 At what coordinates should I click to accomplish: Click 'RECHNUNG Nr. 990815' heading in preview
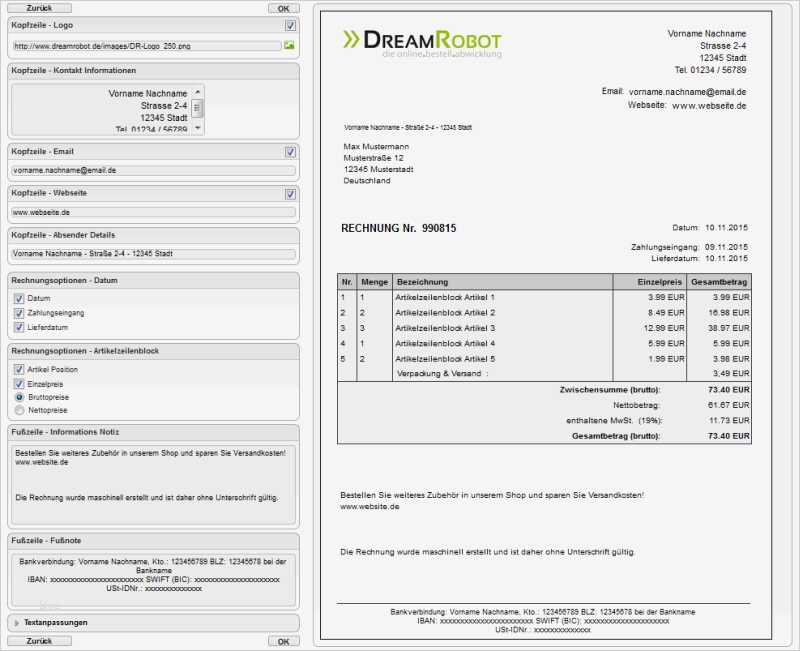398,229
